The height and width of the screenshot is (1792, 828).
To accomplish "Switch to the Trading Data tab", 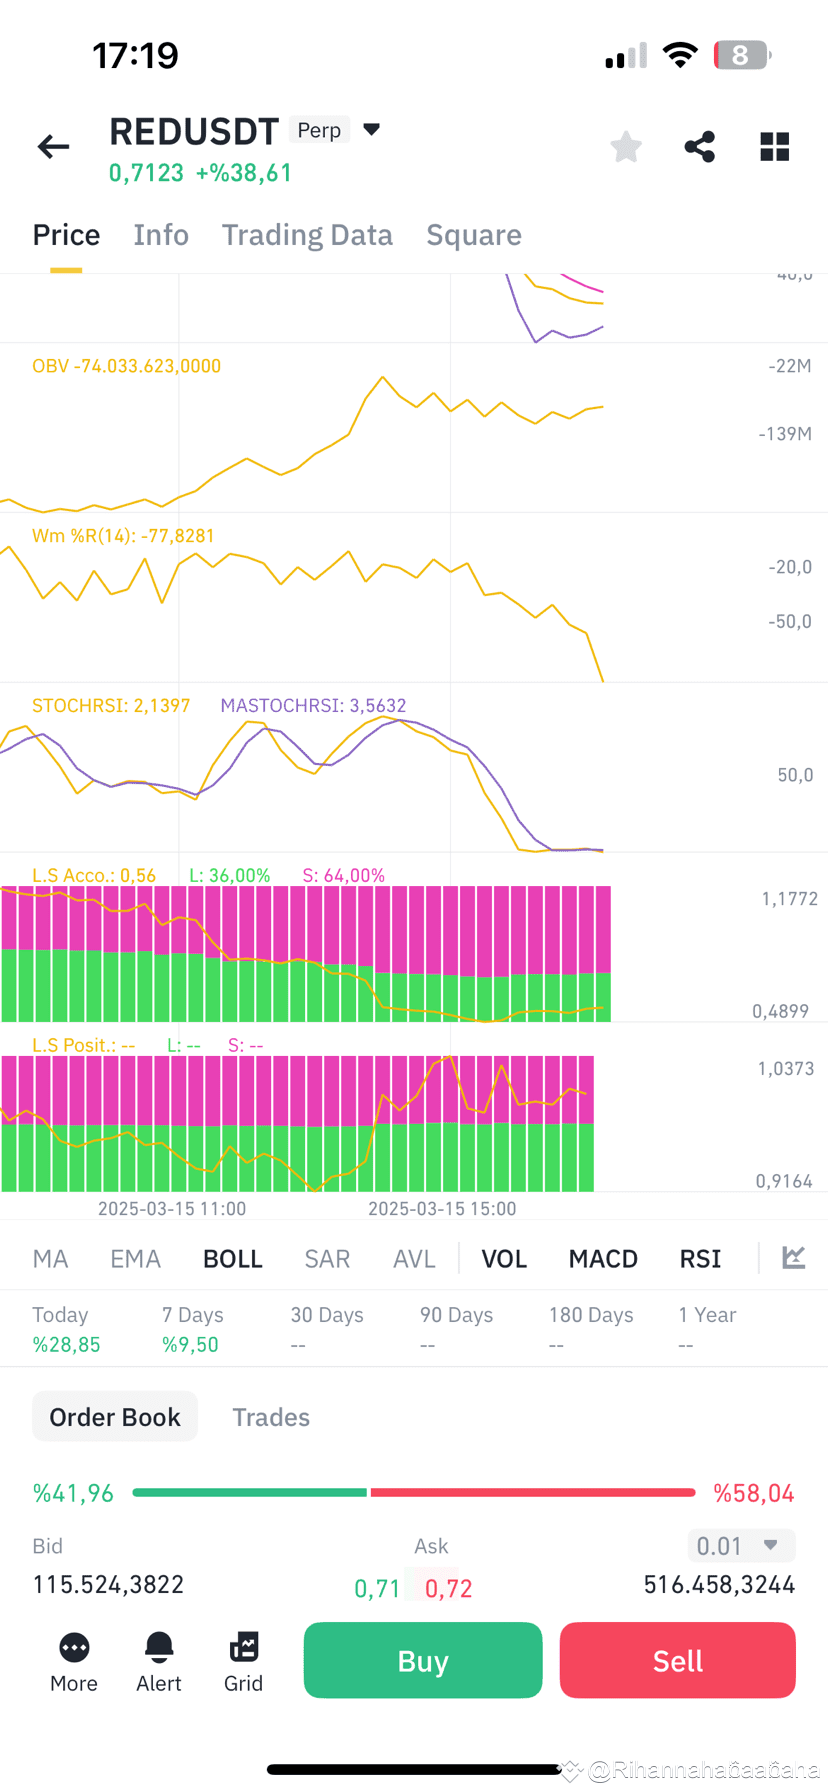I will click(307, 235).
